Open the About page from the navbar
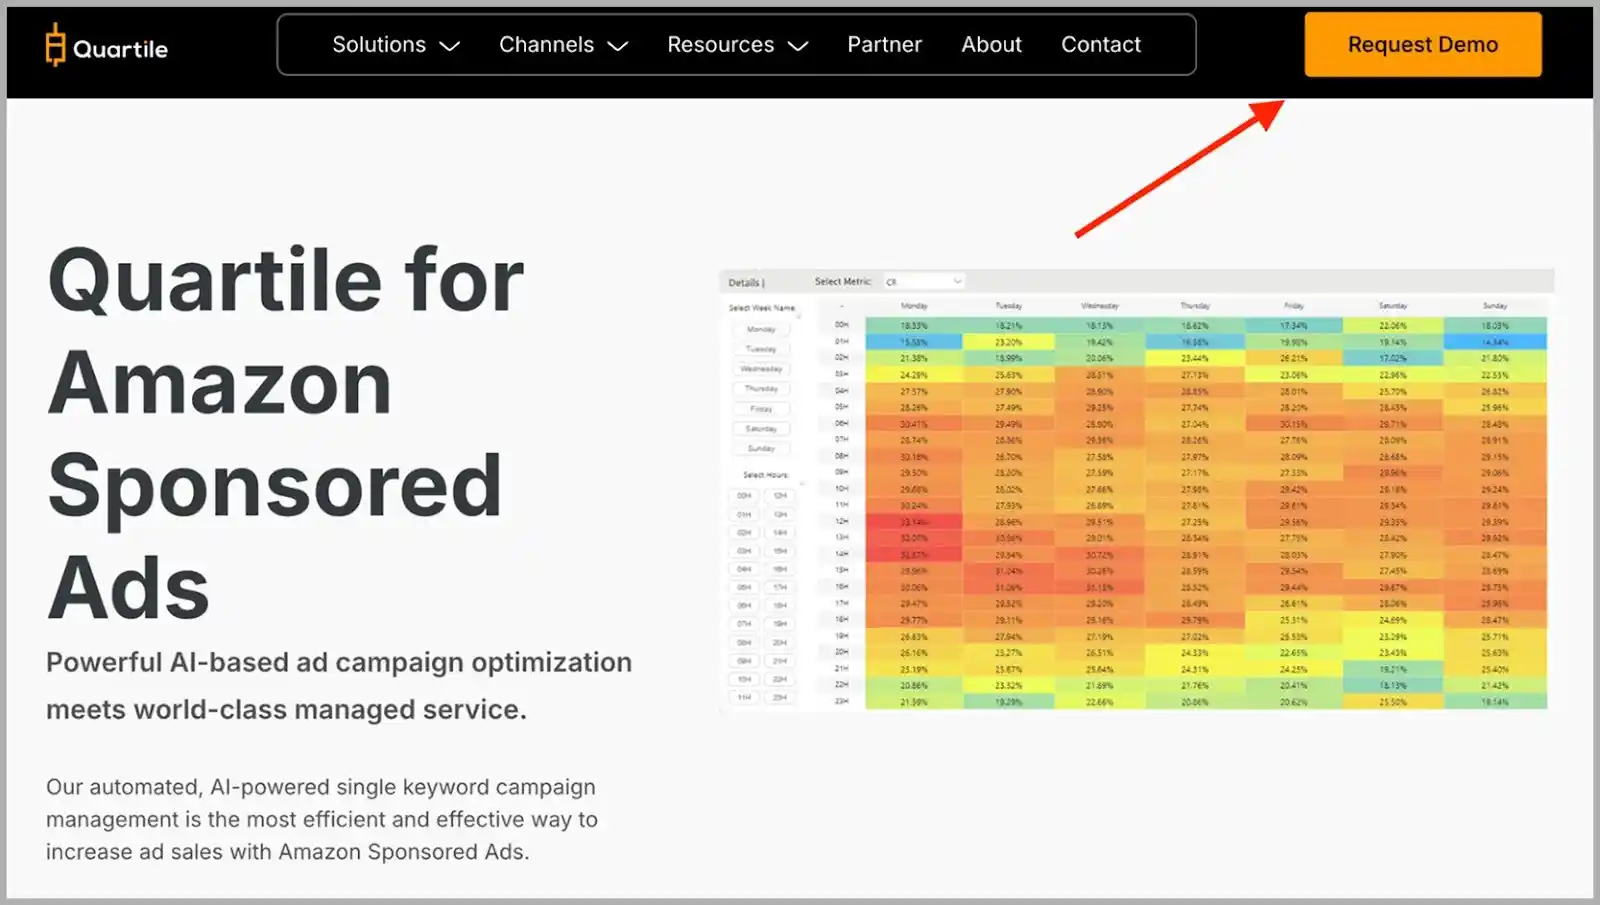This screenshot has width=1600, height=905. (x=991, y=44)
